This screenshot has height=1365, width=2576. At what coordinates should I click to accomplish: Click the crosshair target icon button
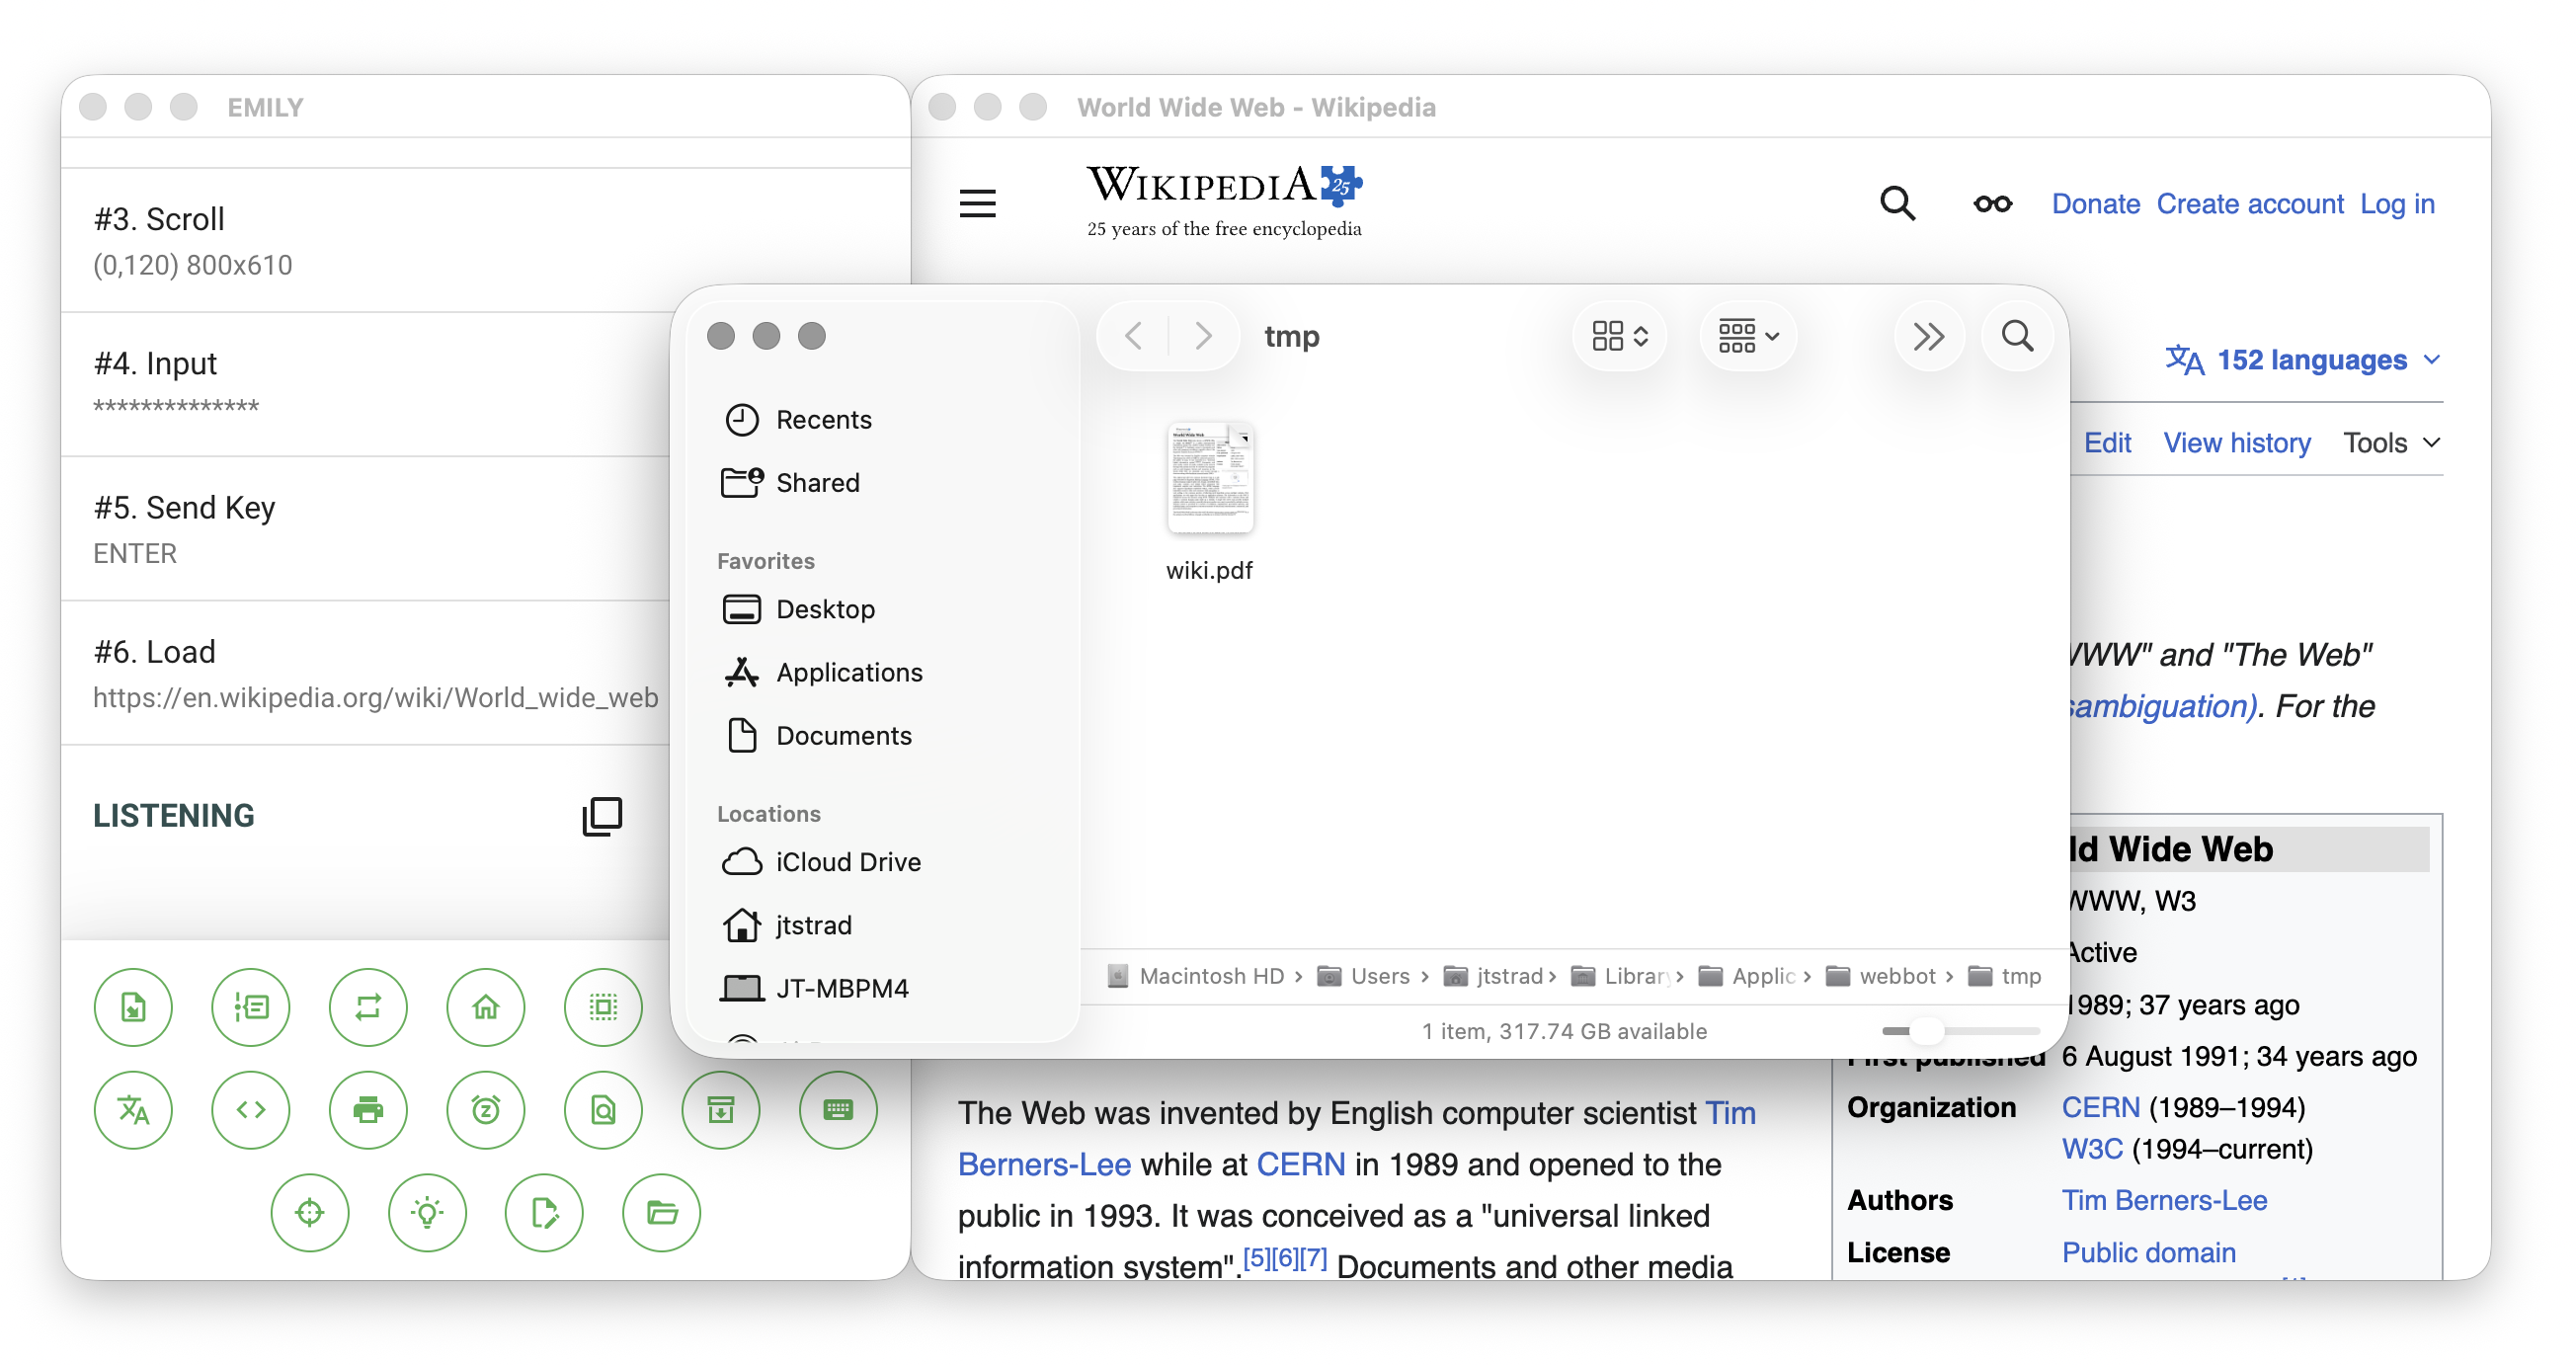coord(309,1213)
